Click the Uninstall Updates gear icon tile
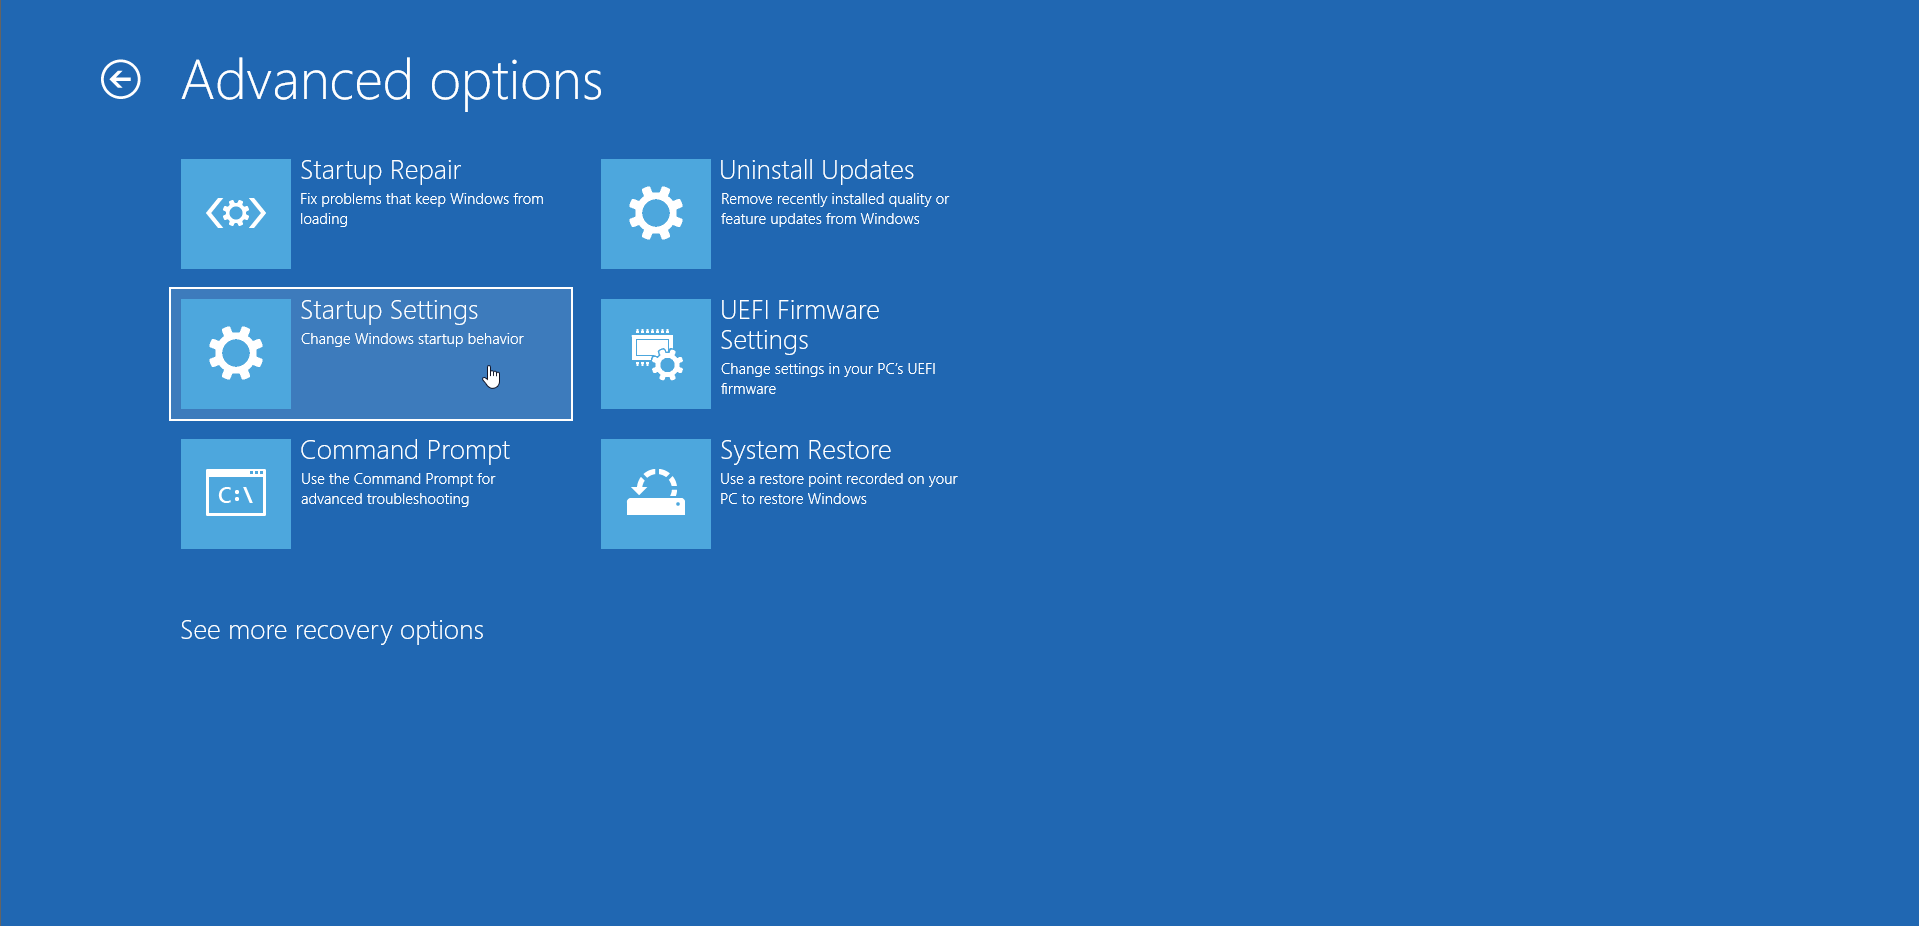This screenshot has width=1919, height=926. 656,214
